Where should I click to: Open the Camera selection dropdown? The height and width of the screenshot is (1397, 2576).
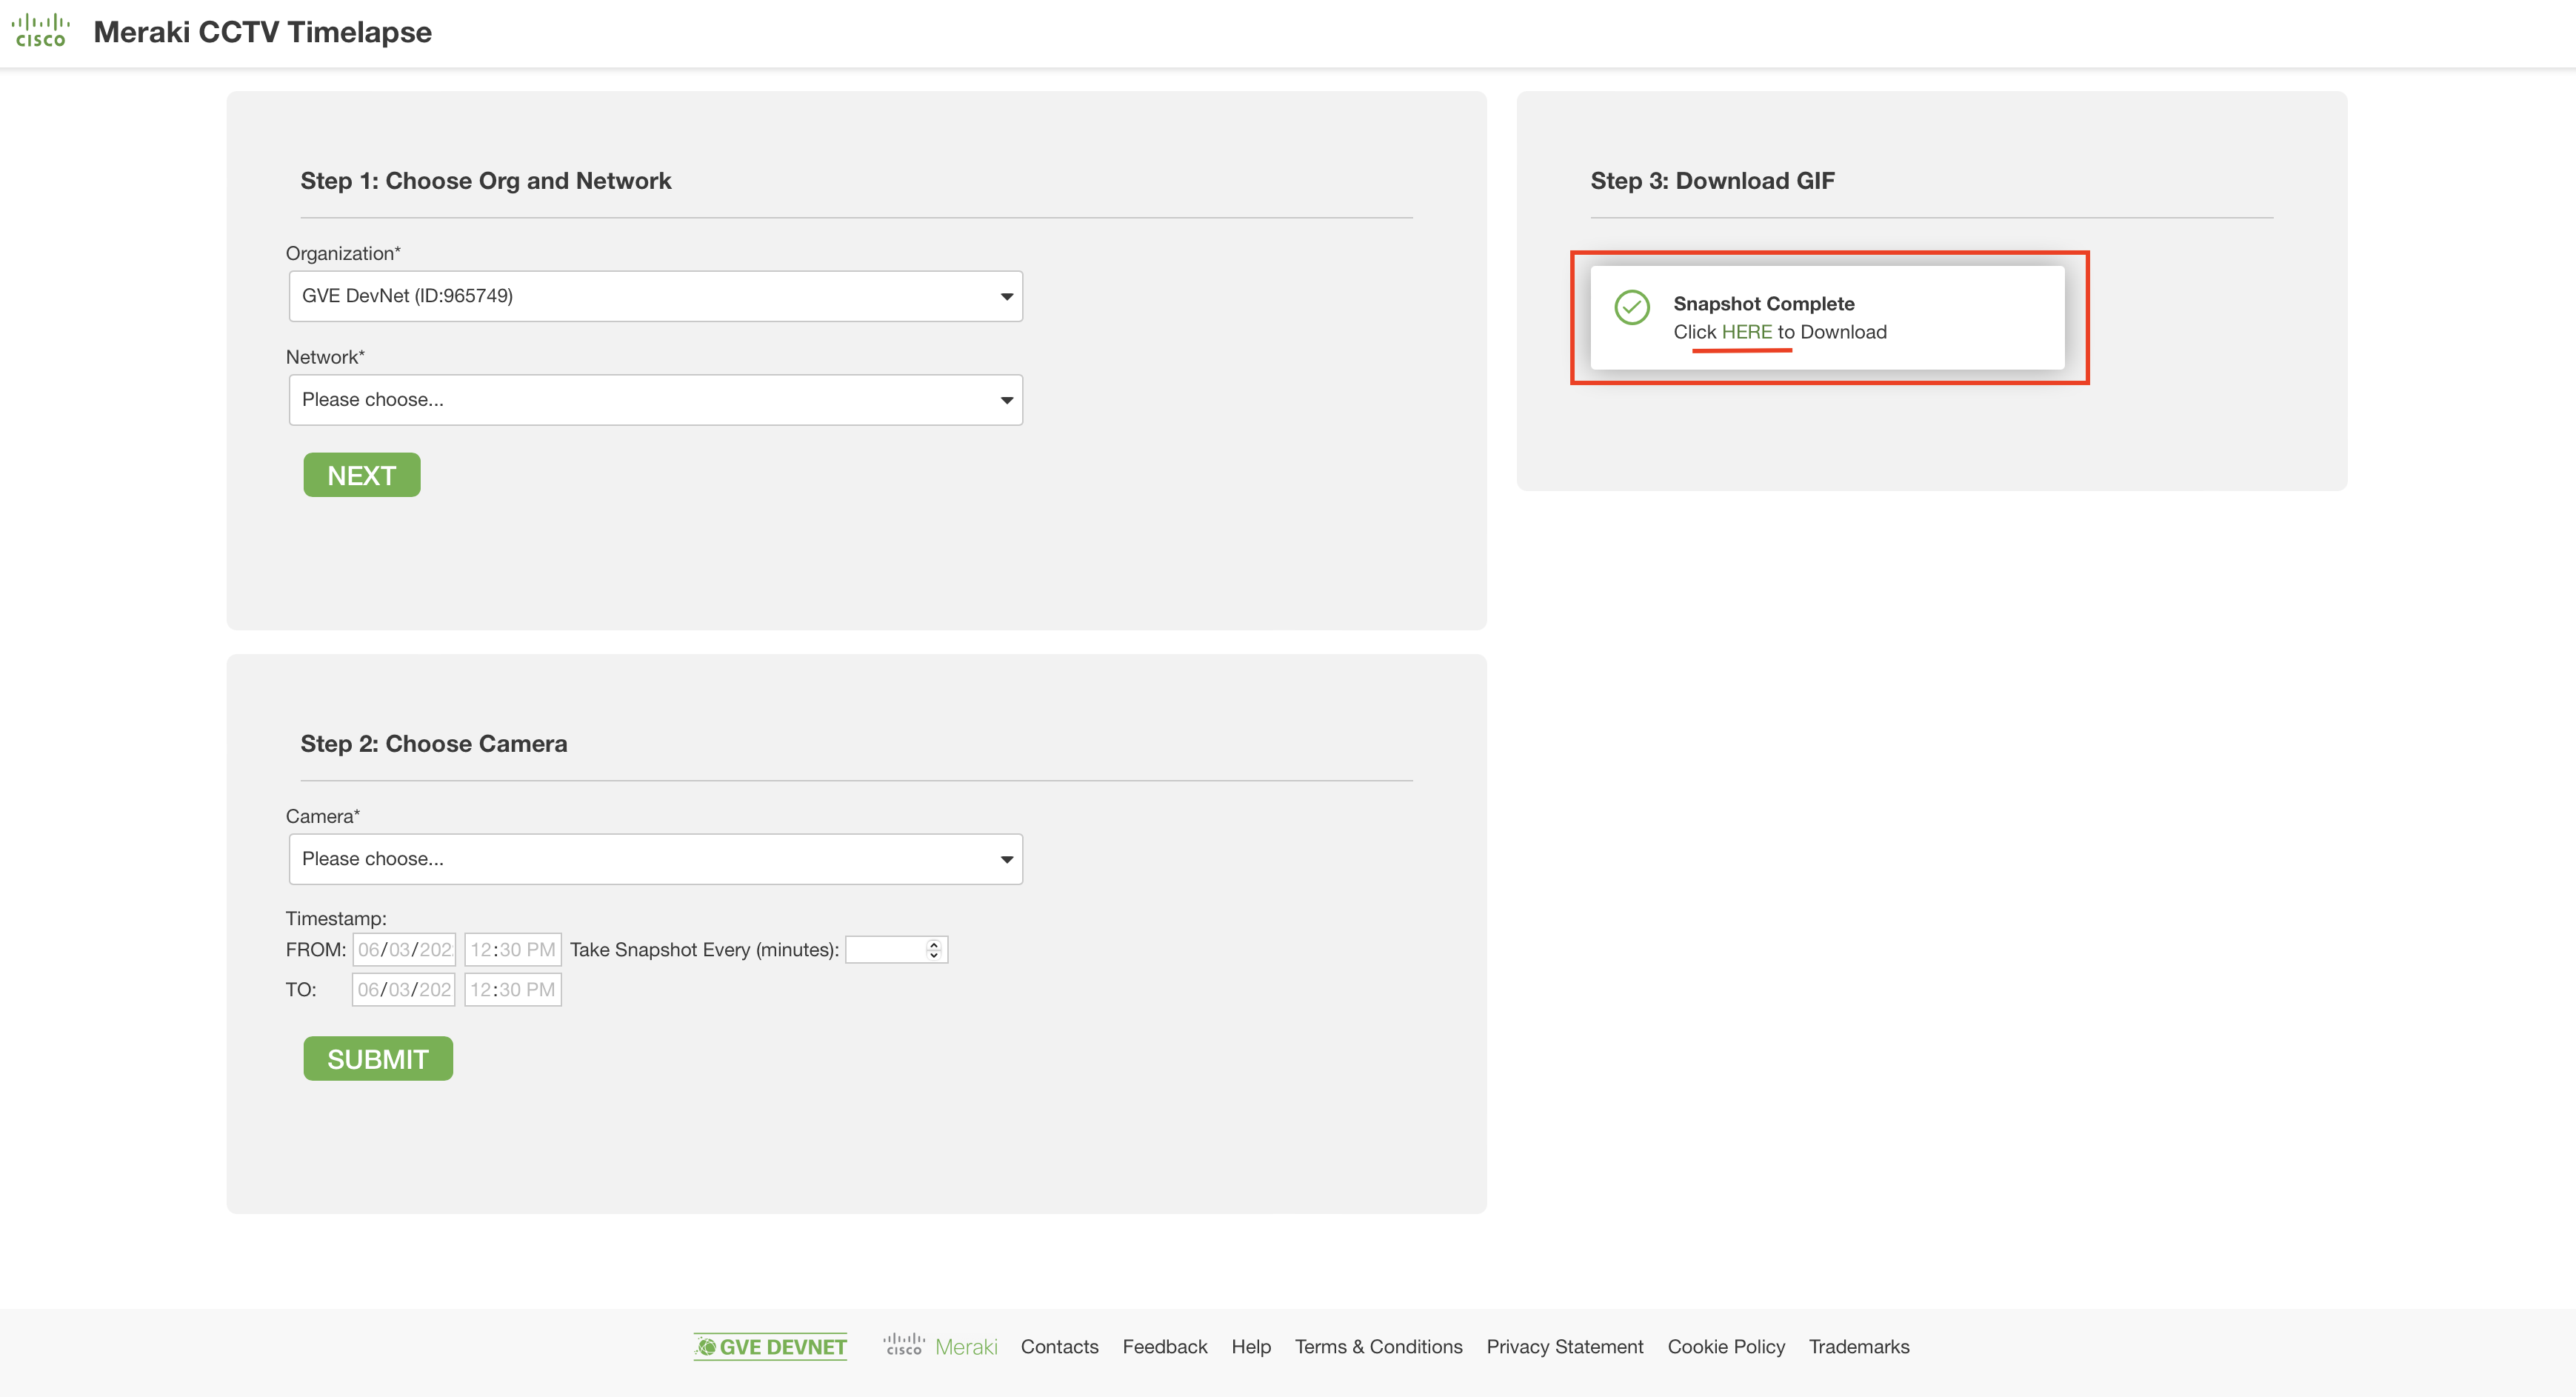(655, 859)
